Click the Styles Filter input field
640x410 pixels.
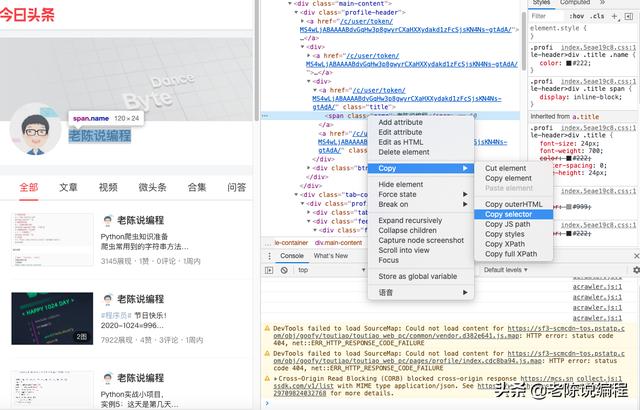click(547, 16)
